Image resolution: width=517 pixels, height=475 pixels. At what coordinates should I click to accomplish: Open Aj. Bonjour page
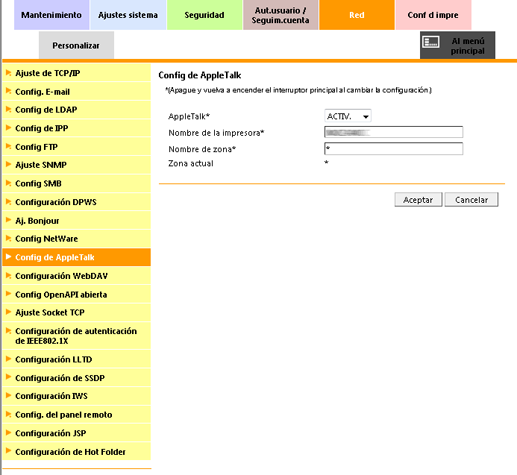point(76,220)
